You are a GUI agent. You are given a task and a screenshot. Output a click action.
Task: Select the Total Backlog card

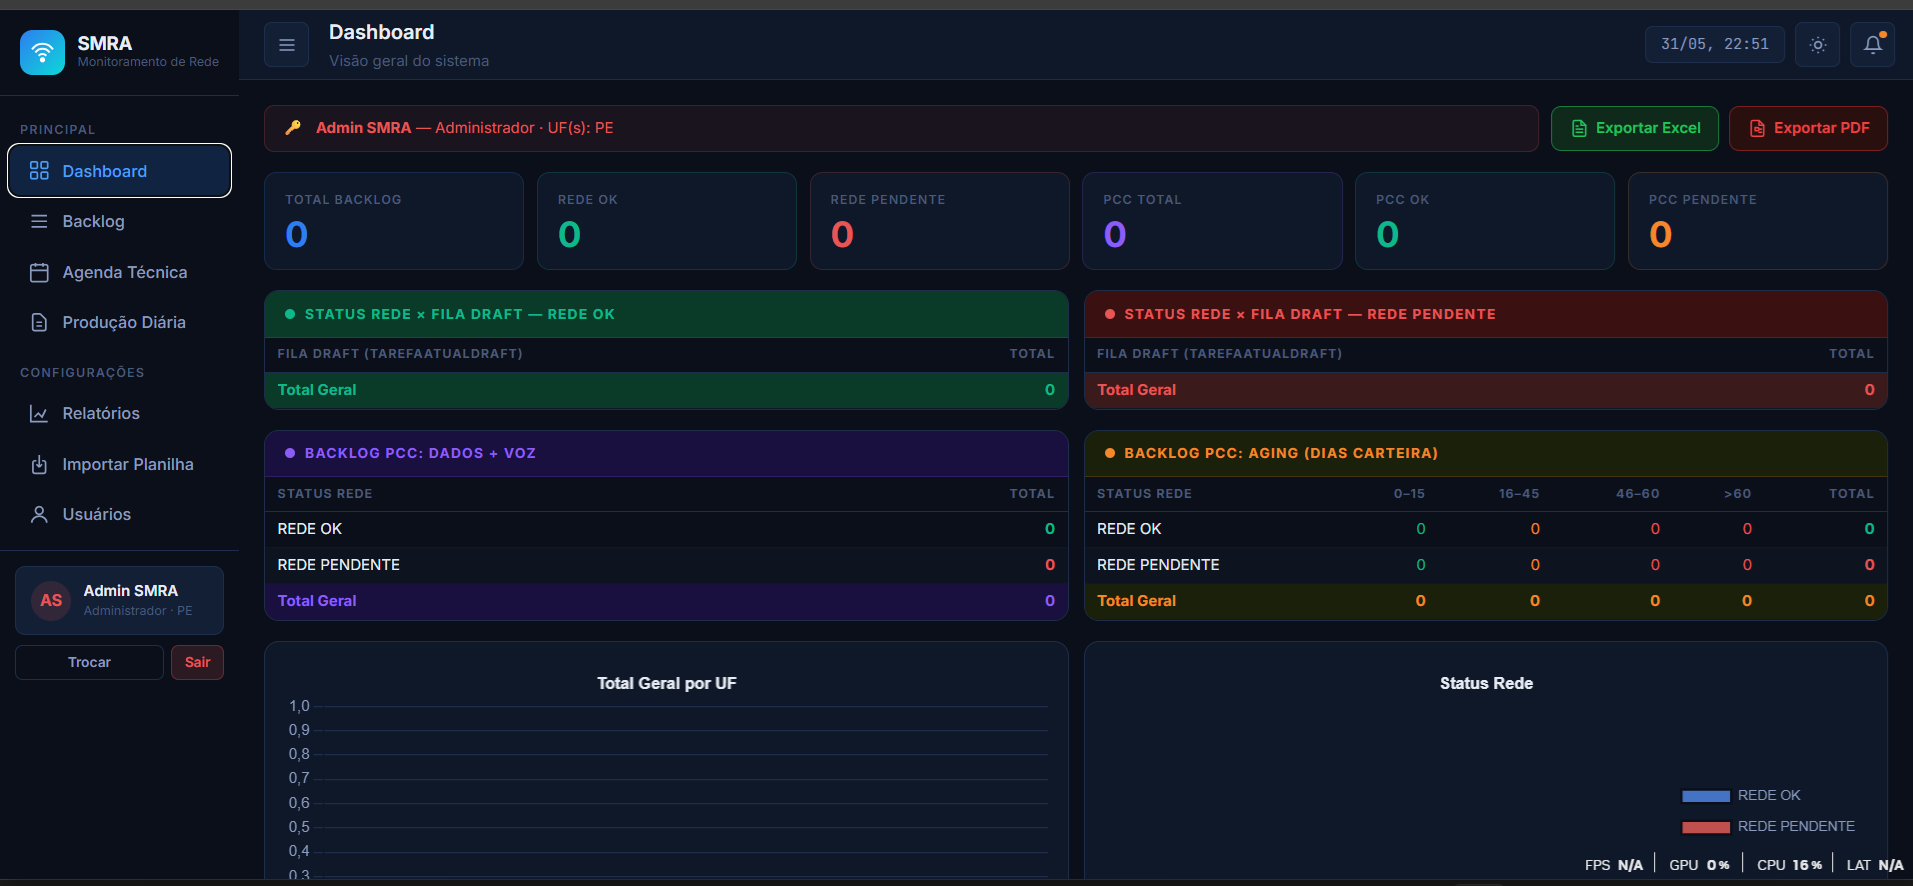point(394,221)
